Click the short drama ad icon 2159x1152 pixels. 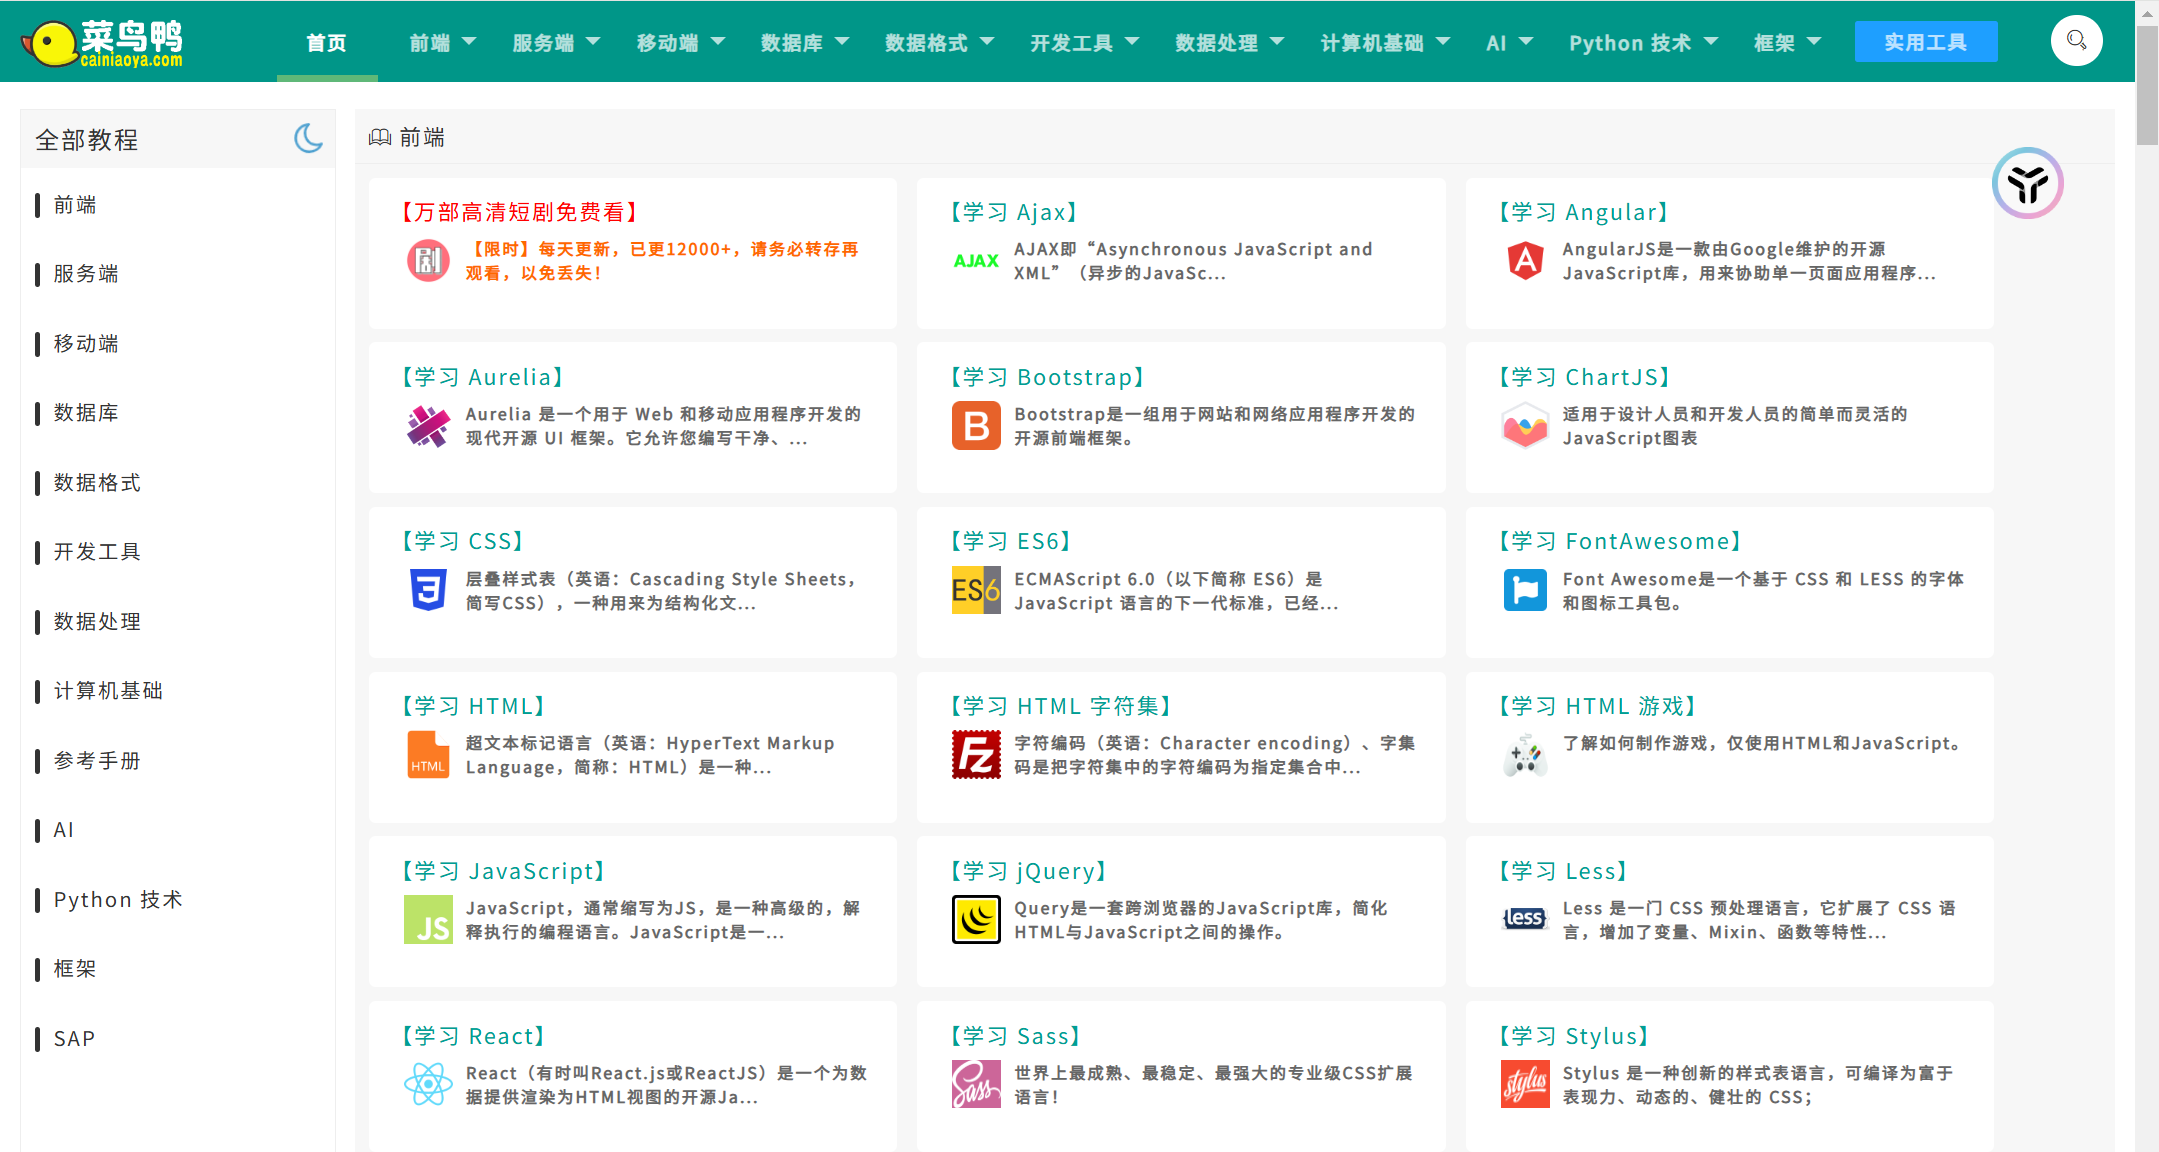428,261
